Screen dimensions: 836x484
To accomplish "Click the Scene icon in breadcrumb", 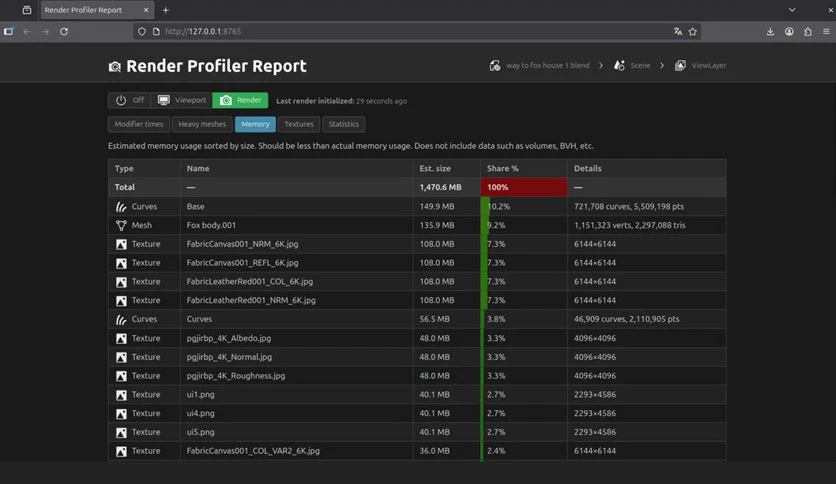I will (619, 66).
